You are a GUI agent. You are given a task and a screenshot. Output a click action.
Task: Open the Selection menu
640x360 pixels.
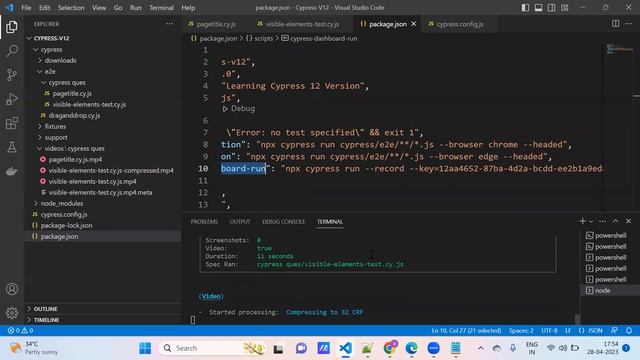pyautogui.click(x=71, y=8)
